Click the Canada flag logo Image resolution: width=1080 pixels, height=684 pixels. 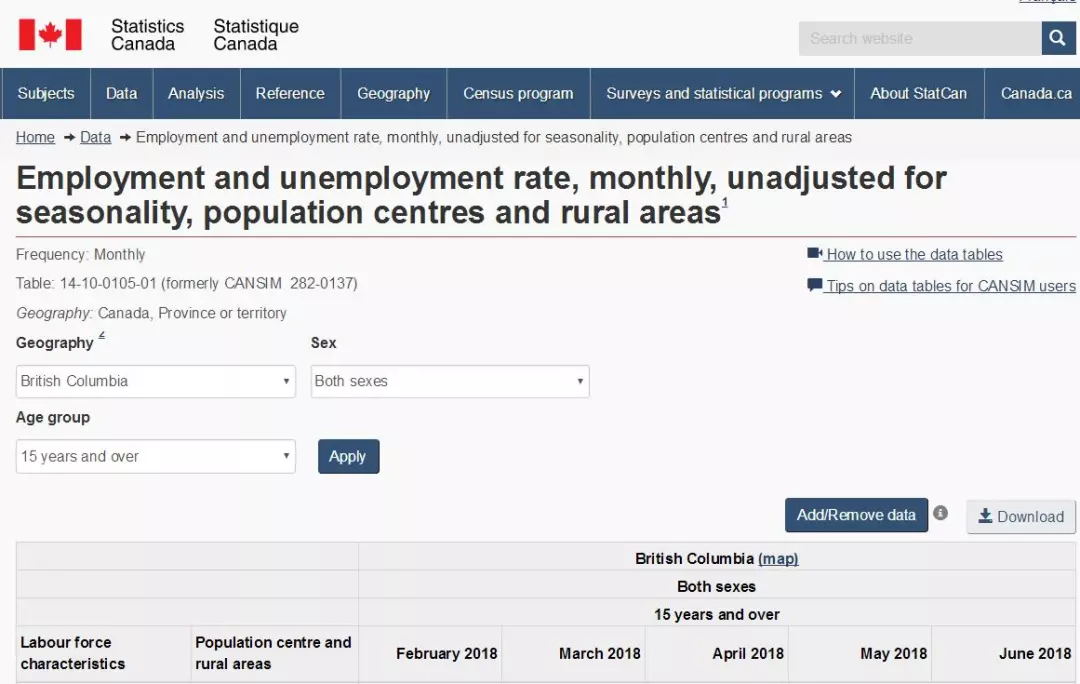[x=50, y=35]
